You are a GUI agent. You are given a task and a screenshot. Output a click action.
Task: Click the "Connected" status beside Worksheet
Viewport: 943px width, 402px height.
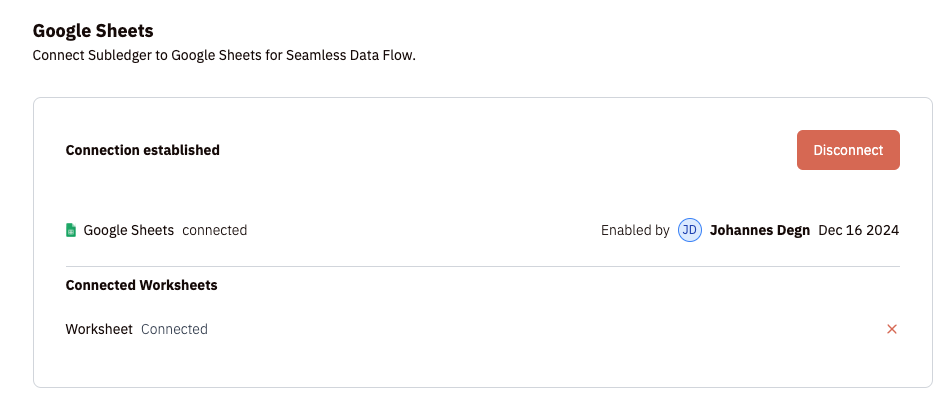click(x=174, y=329)
